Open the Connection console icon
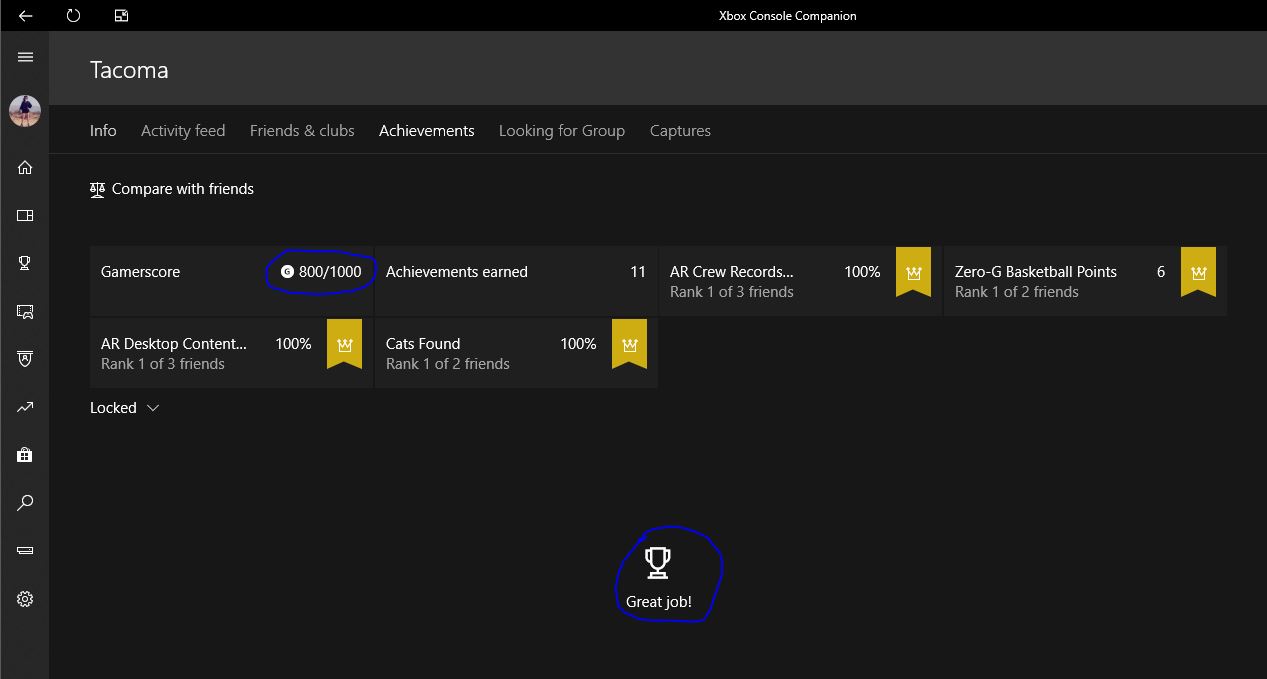Image resolution: width=1267 pixels, height=679 pixels. click(25, 551)
